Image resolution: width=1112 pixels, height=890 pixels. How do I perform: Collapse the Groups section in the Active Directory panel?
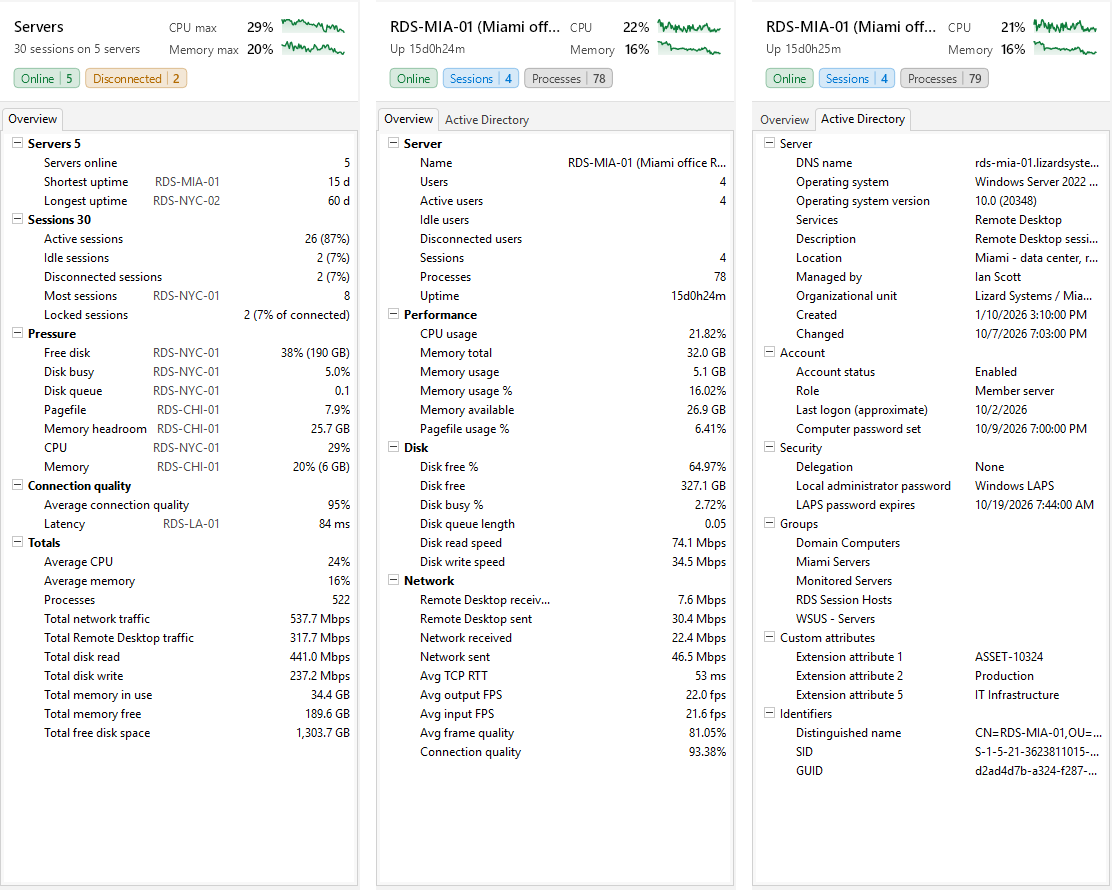coord(769,523)
